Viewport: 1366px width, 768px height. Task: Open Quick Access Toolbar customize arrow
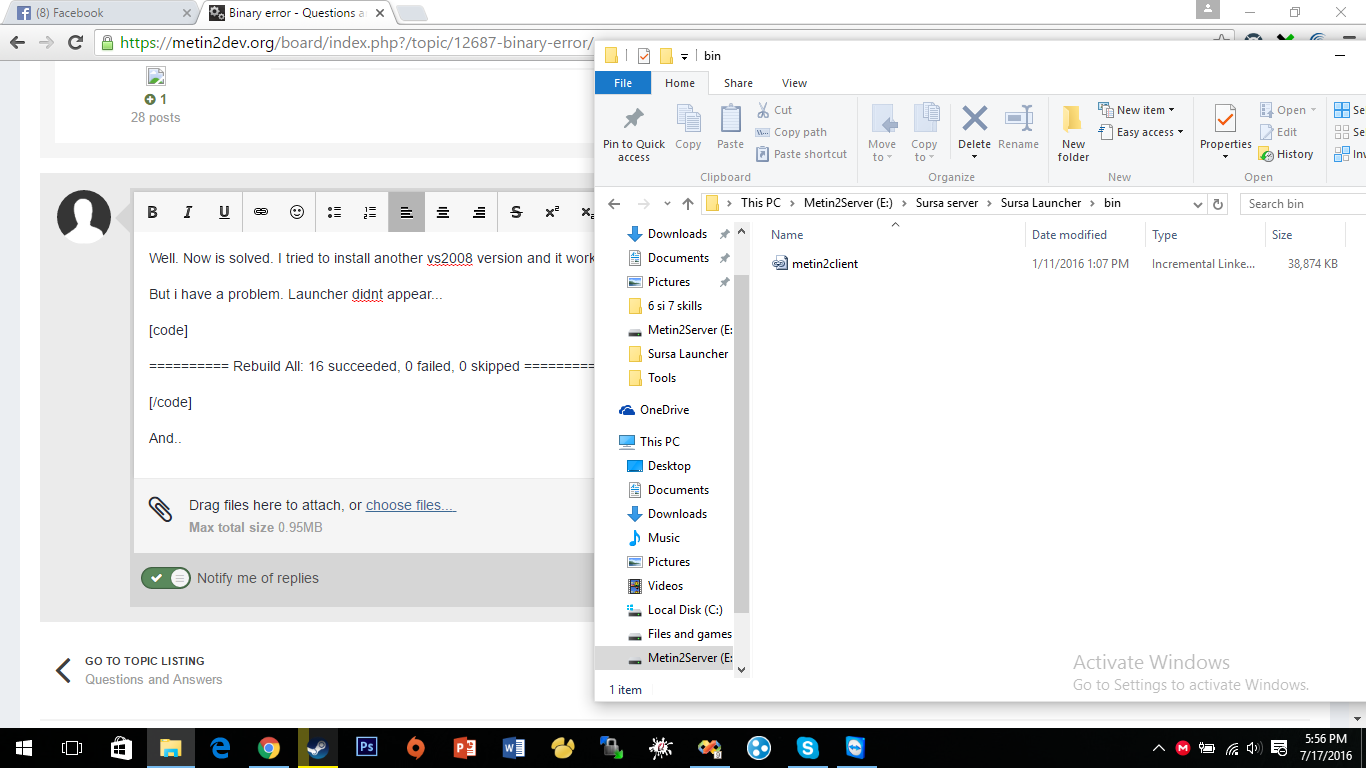tap(685, 57)
